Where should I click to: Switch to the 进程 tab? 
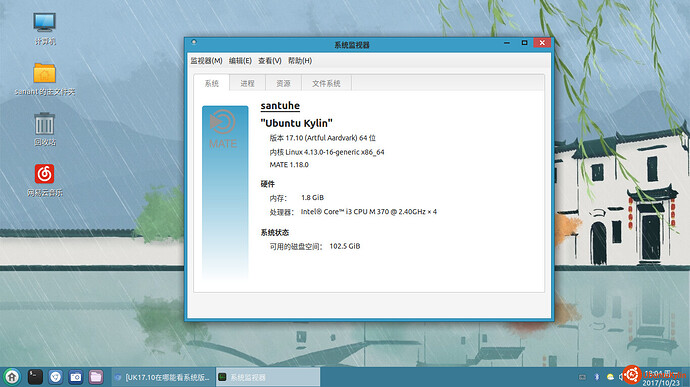pyautogui.click(x=247, y=83)
